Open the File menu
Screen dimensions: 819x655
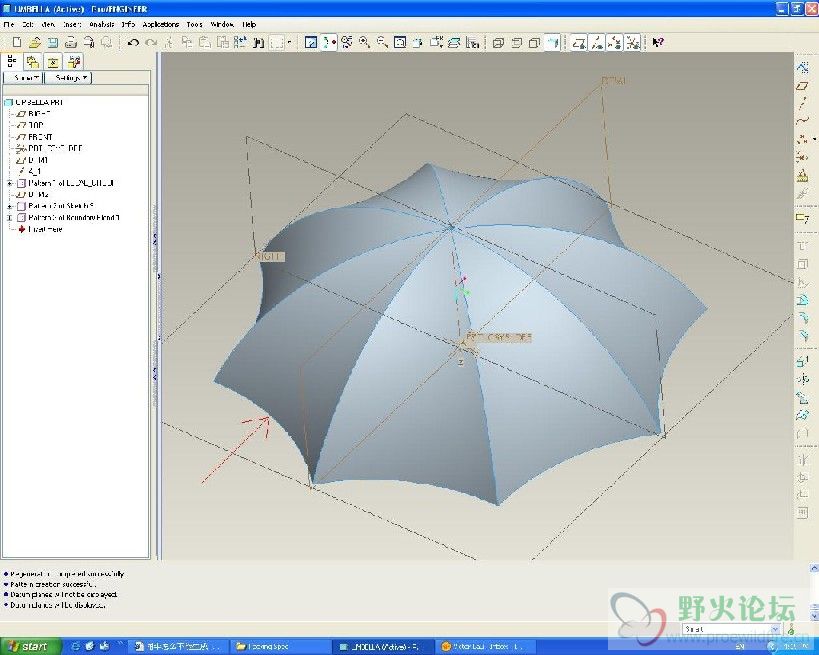point(9,24)
